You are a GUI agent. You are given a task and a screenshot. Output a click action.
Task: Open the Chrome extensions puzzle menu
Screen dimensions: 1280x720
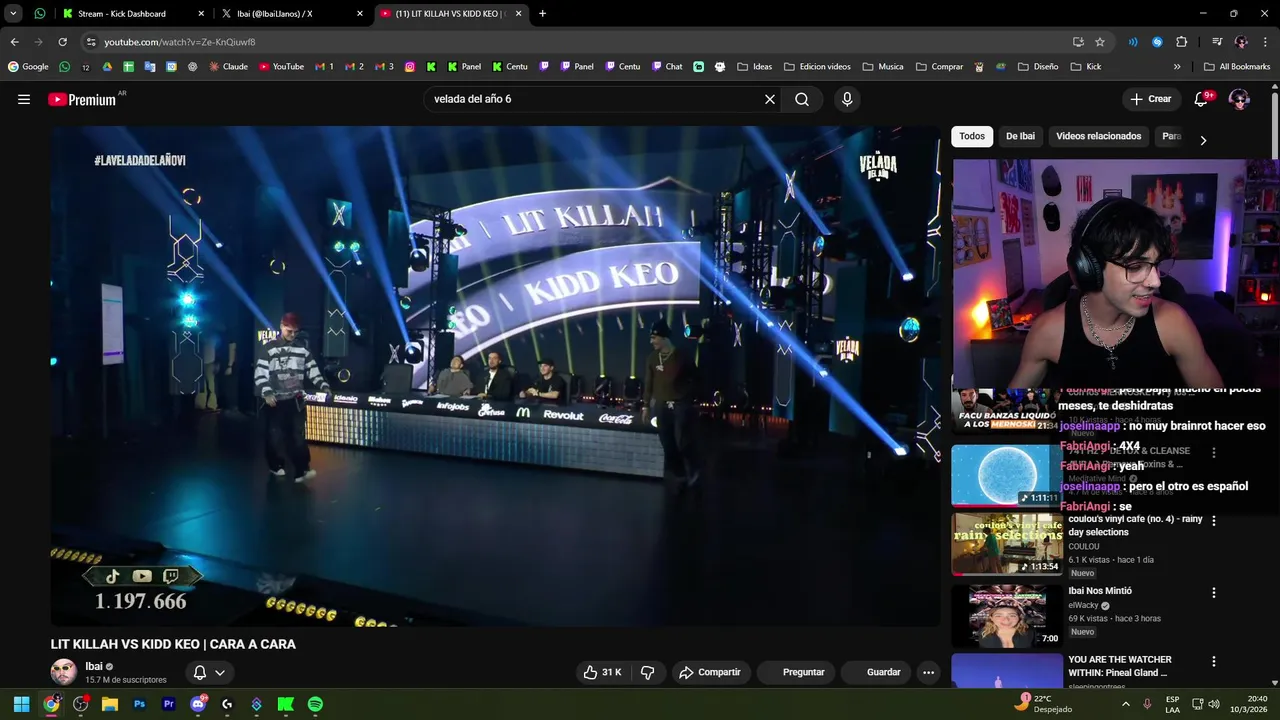[1181, 42]
